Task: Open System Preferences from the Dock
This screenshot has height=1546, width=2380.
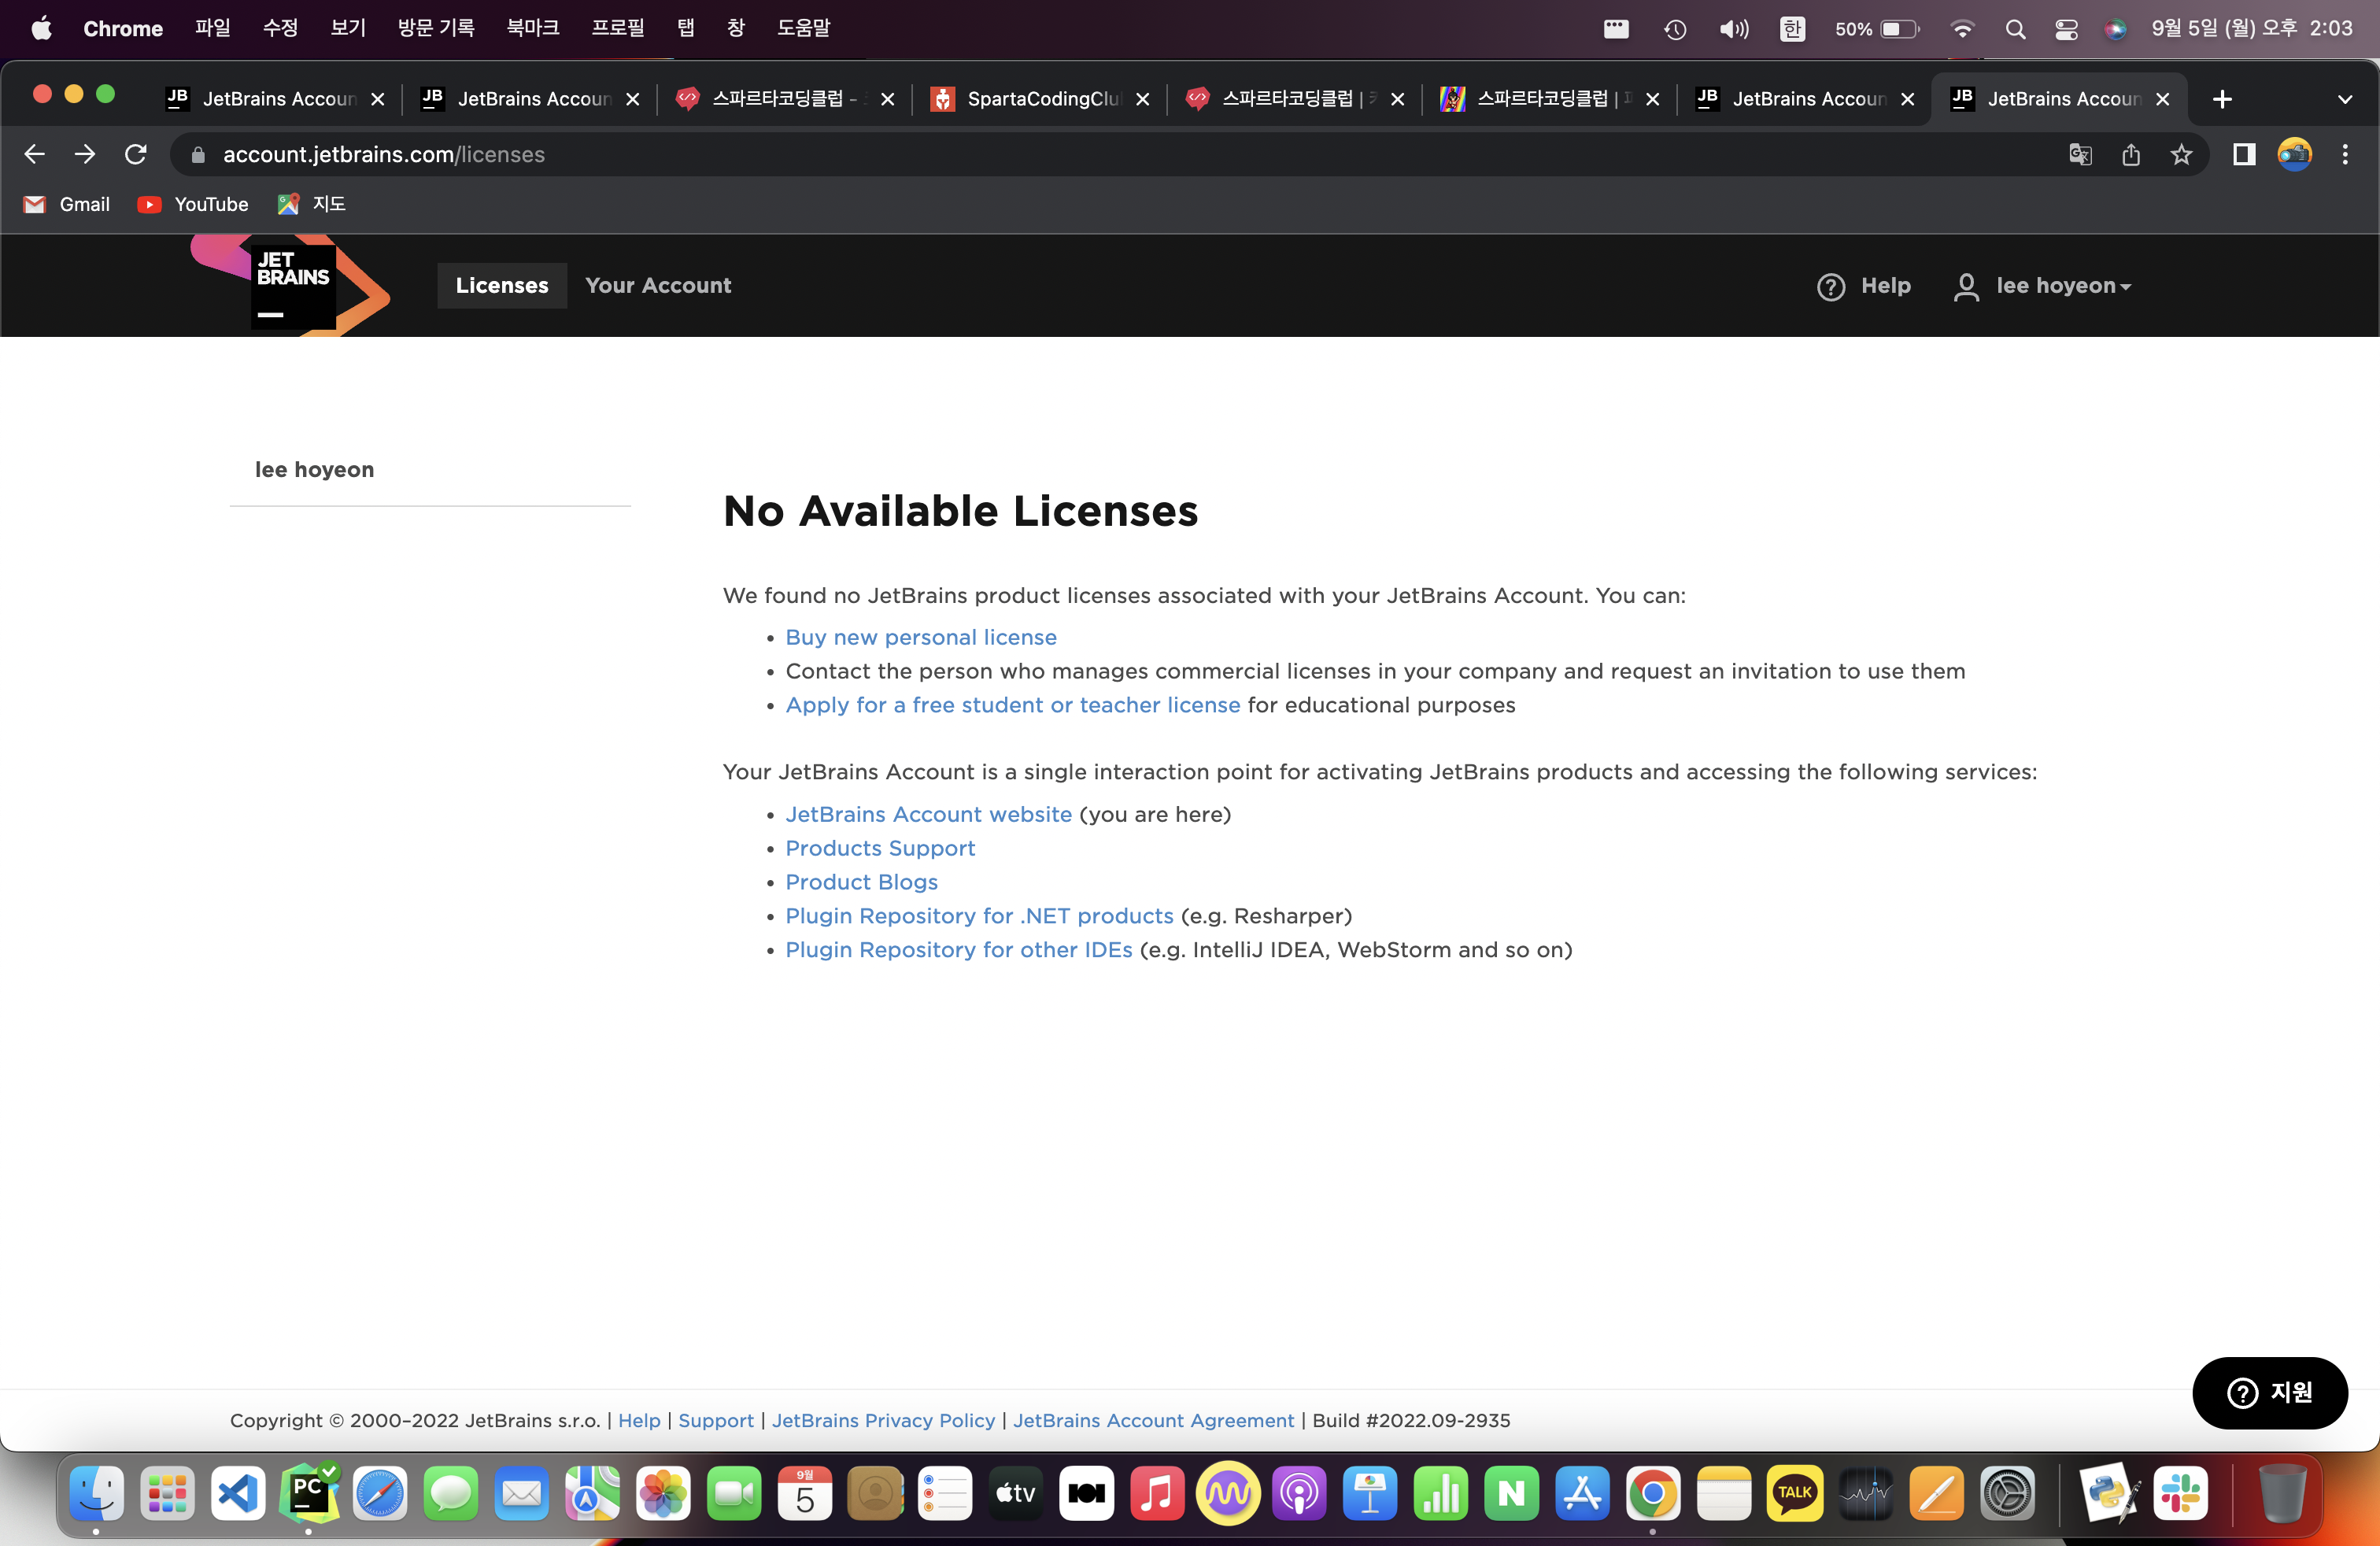Action: coord(2007,1493)
